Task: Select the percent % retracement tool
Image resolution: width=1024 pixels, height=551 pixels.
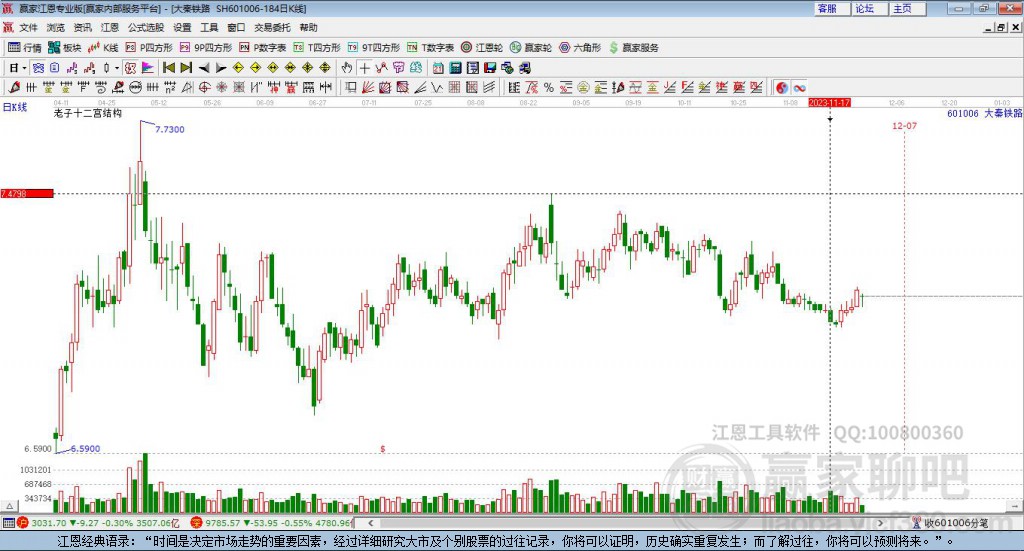Action: click(549, 87)
